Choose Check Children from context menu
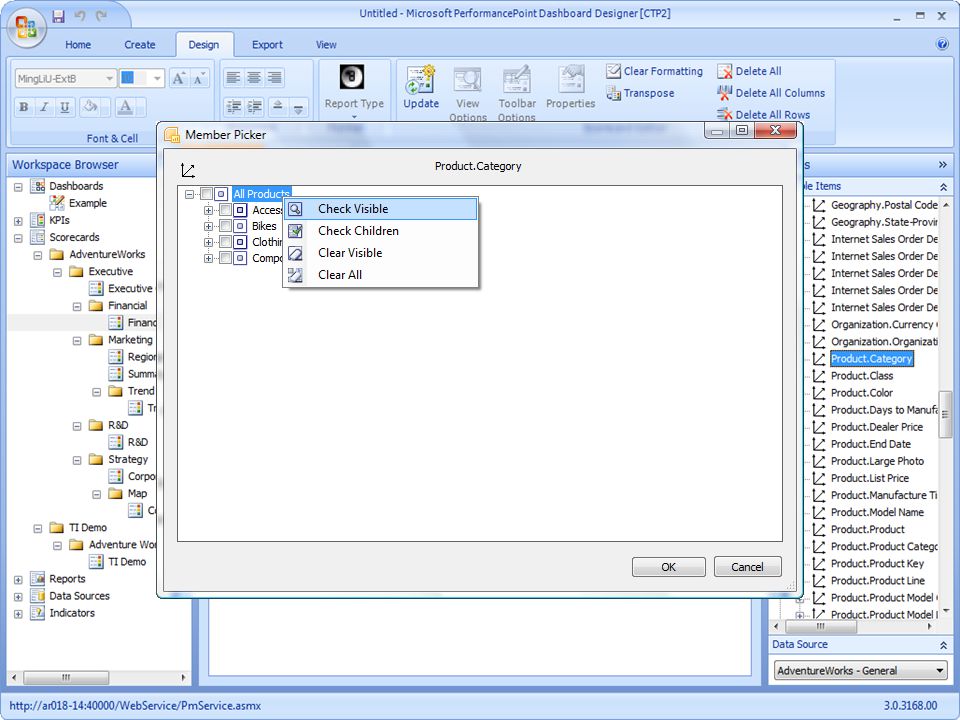Viewport: 960px width, 720px height. click(x=380, y=231)
